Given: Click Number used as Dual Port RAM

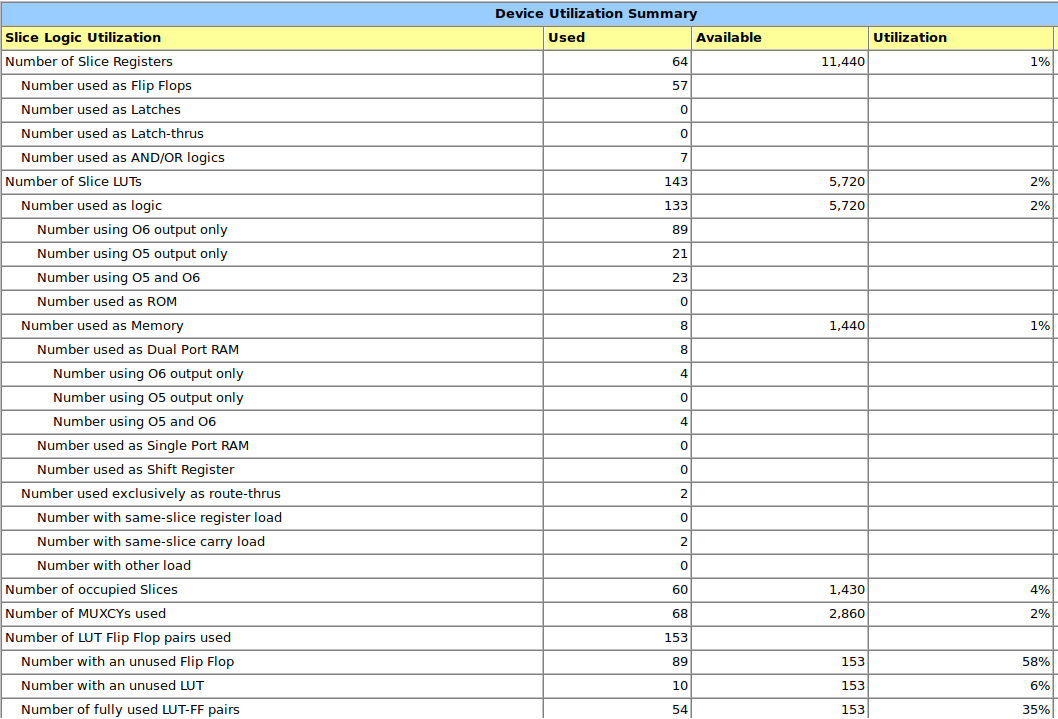Looking at the screenshot, I should click(138, 350).
